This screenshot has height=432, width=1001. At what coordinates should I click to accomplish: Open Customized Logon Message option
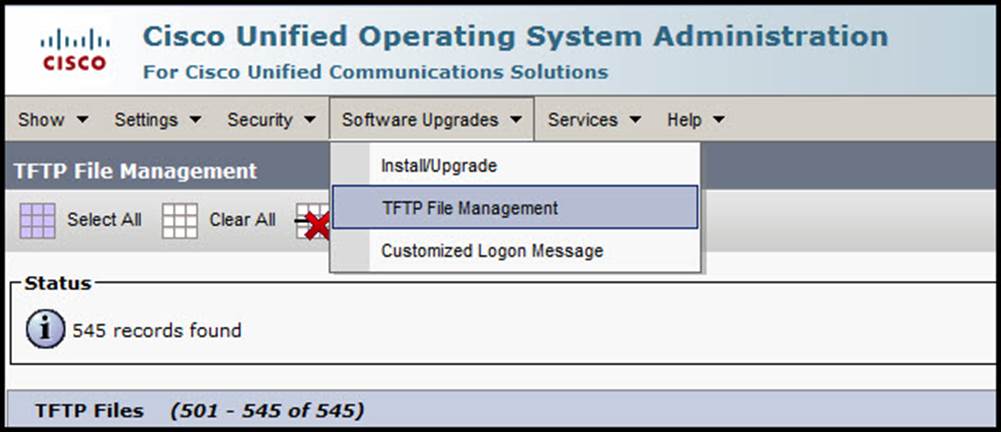(492, 250)
